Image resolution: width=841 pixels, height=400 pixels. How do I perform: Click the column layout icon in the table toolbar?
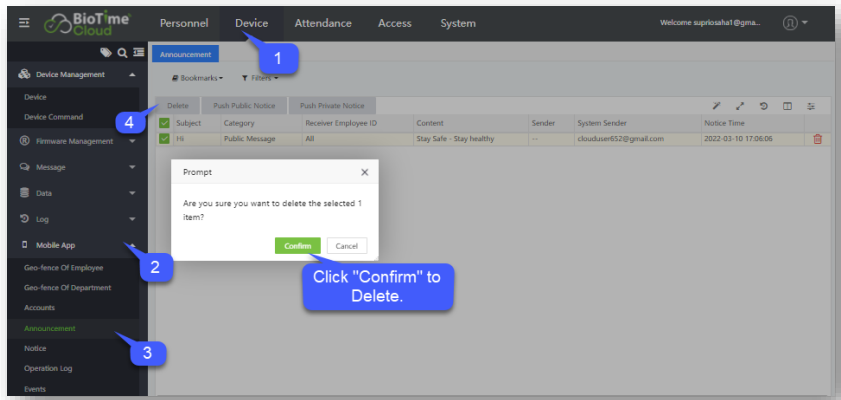(x=788, y=105)
